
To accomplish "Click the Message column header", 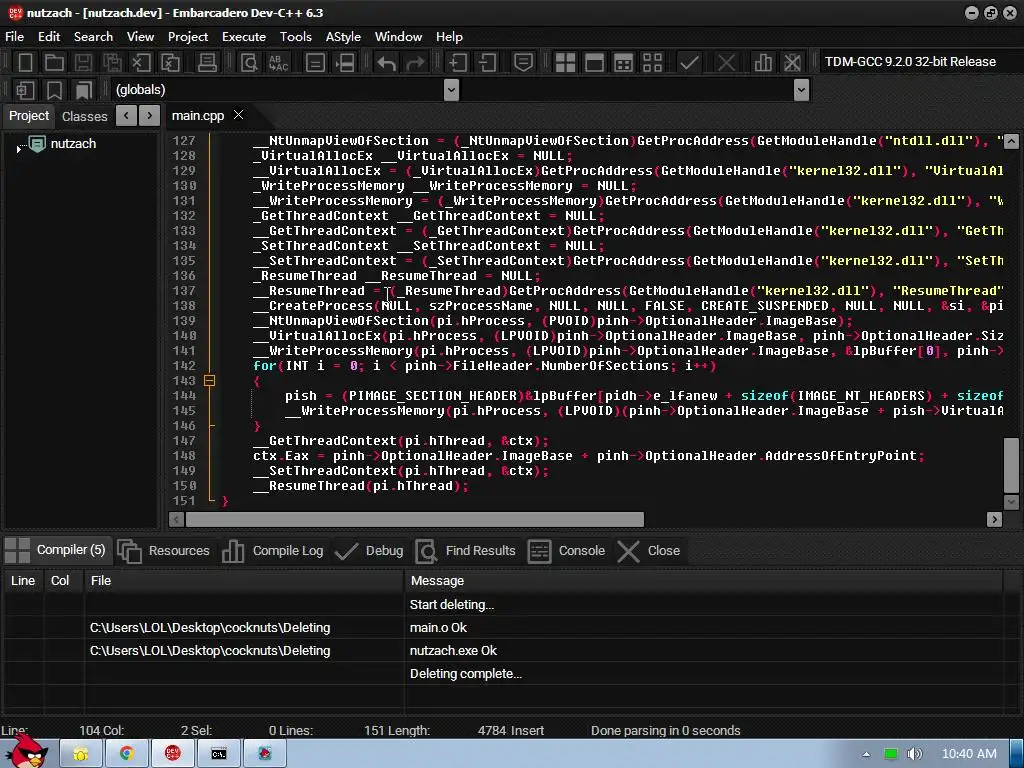I will (x=703, y=581).
